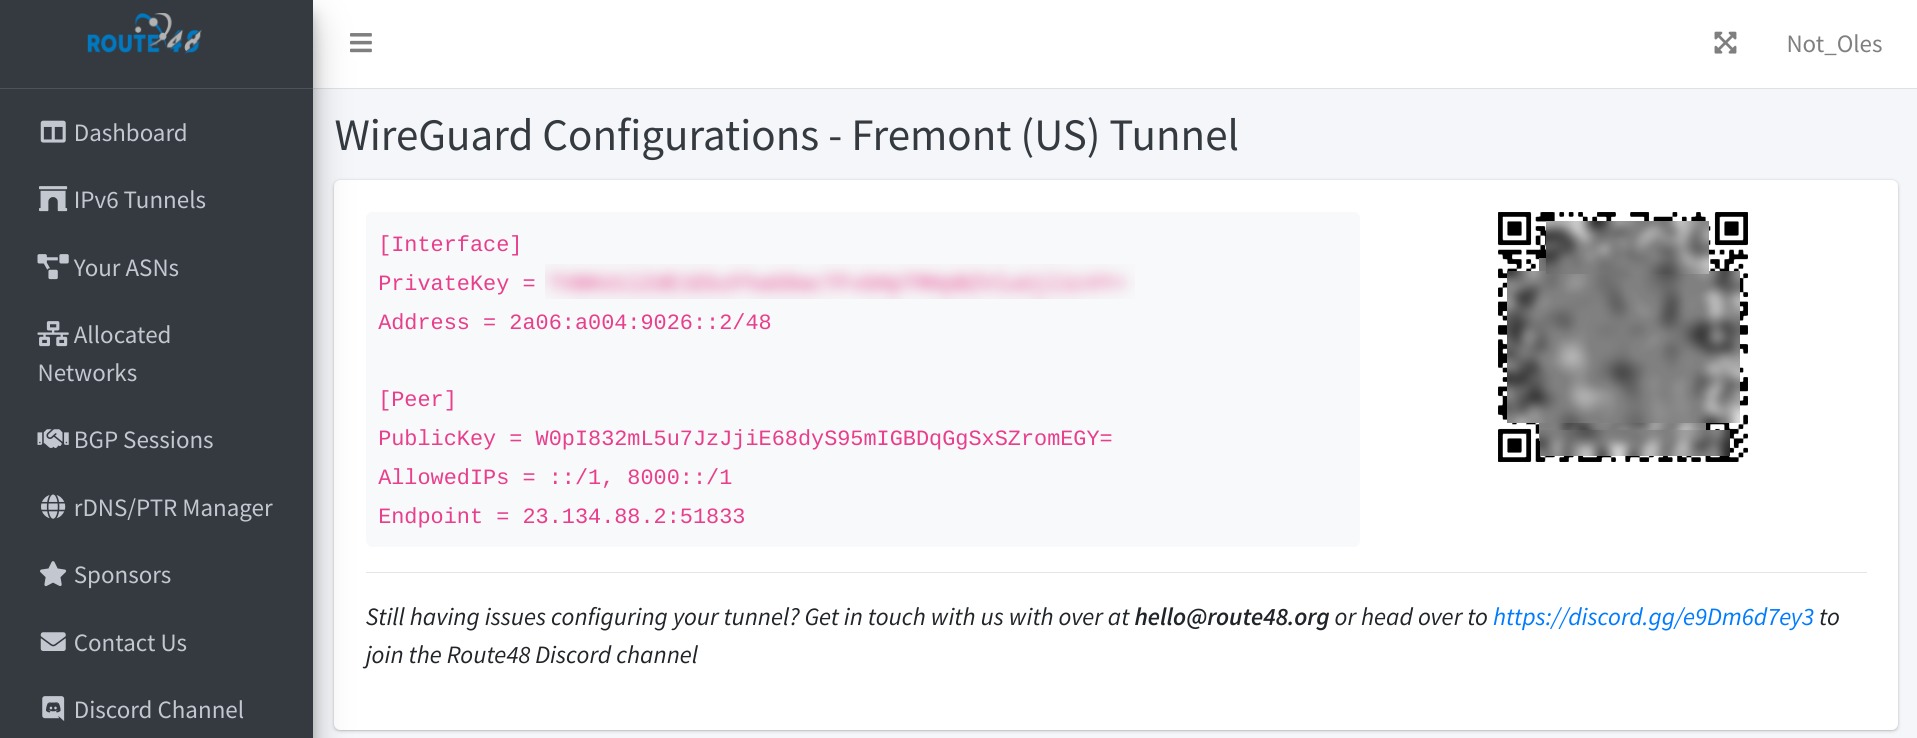
Task: Click the WireGuard QR code image
Action: tap(1622, 336)
